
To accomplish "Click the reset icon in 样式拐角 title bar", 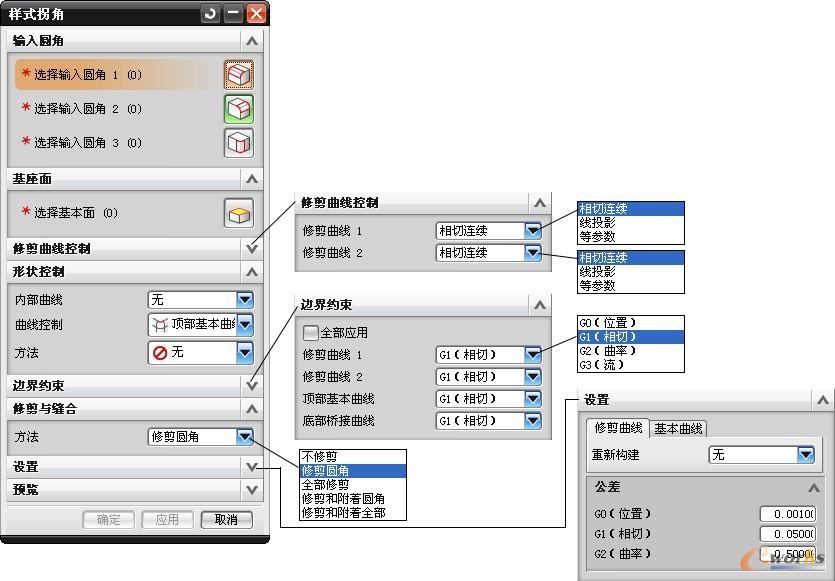I will pyautogui.click(x=210, y=14).
